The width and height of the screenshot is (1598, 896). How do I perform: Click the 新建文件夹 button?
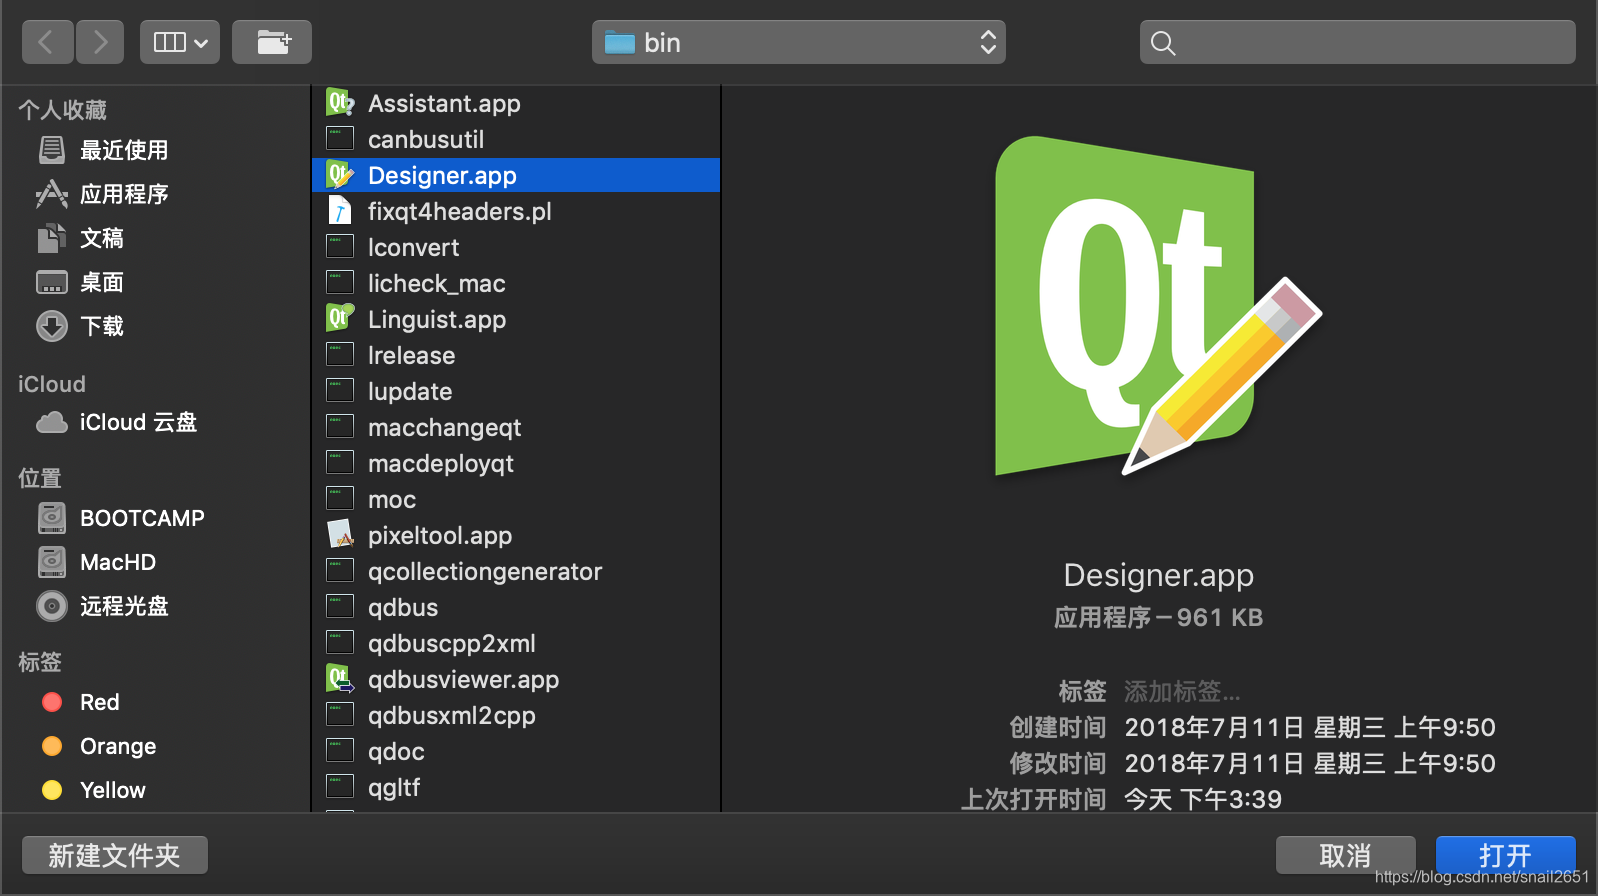(115, 855)
